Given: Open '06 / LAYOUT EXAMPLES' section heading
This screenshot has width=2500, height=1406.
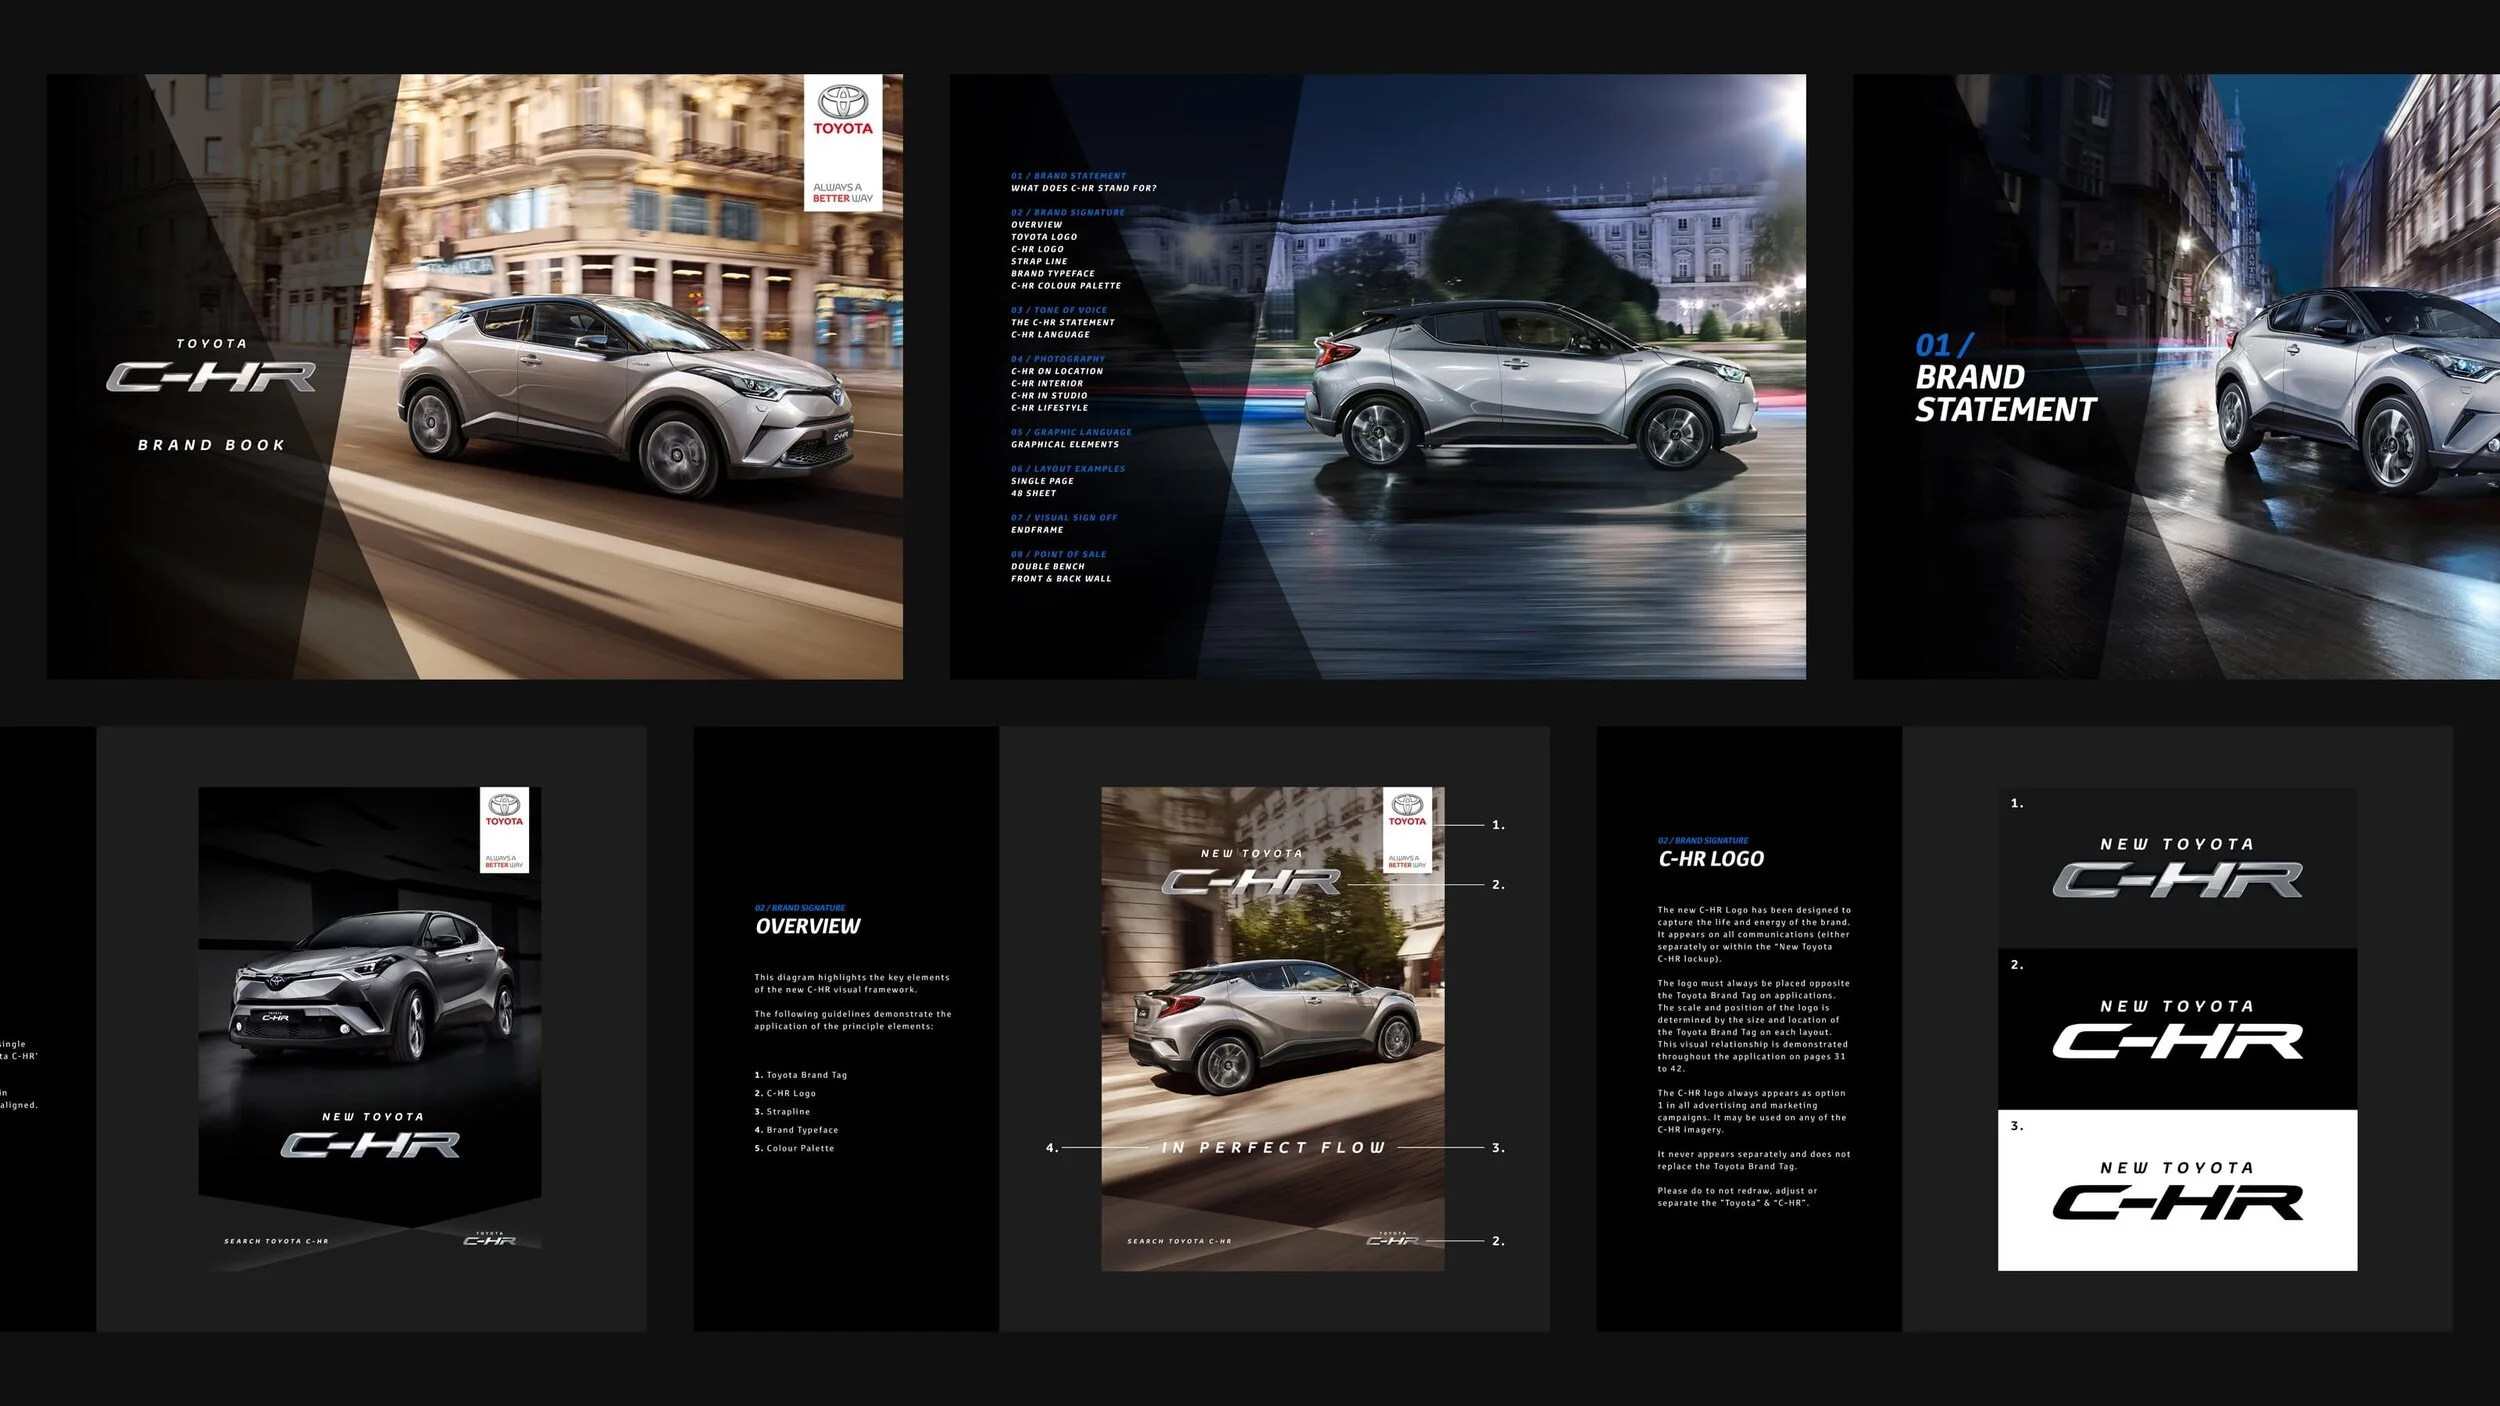Looking at the screenshot, I should click(1067, 469).
